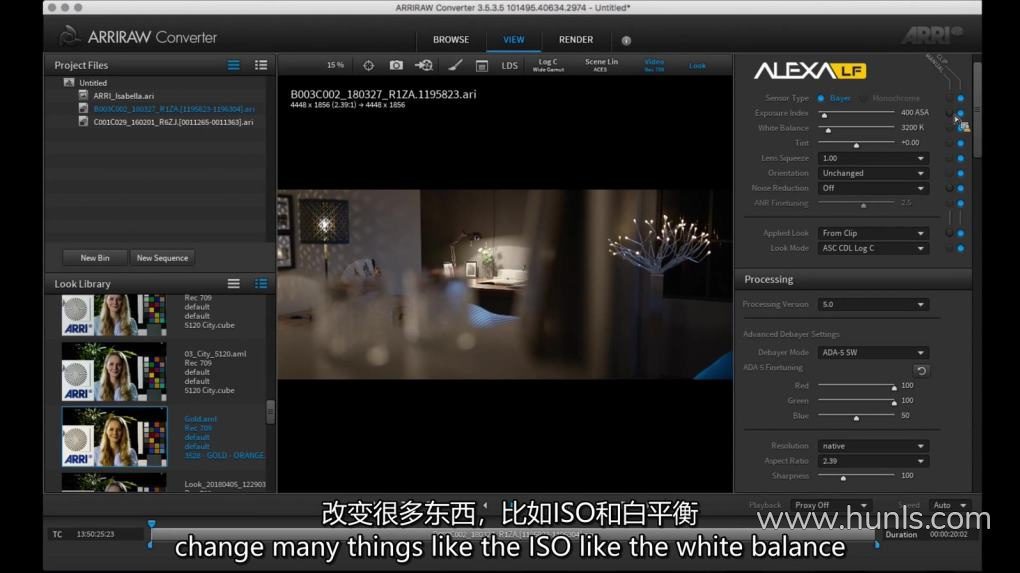Select the highlighted Gold.aml look thumbnail
Screen dimensions: 1020x573
114,436
